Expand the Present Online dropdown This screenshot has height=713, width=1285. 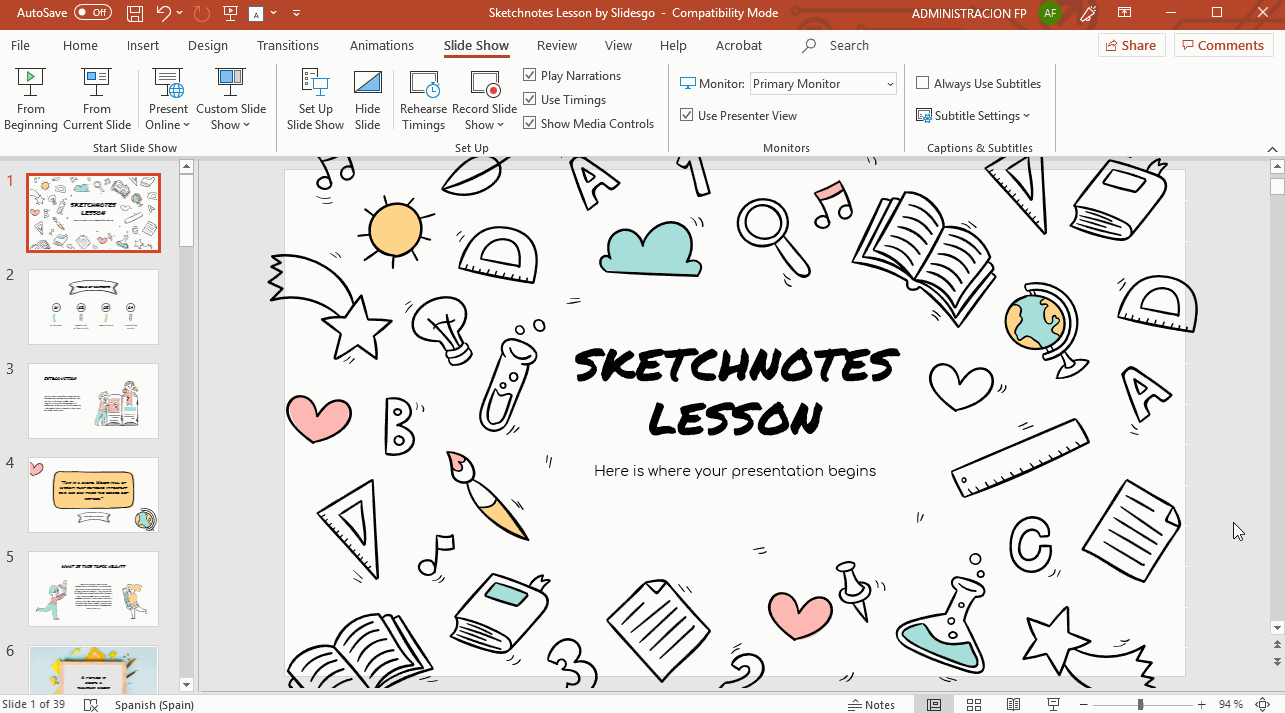[x=168, y=125]
